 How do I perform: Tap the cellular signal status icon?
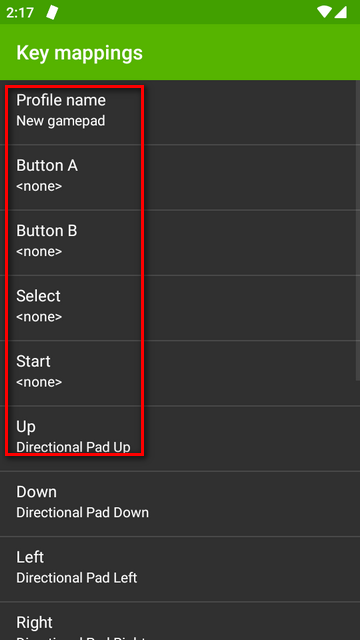point(340,12)
